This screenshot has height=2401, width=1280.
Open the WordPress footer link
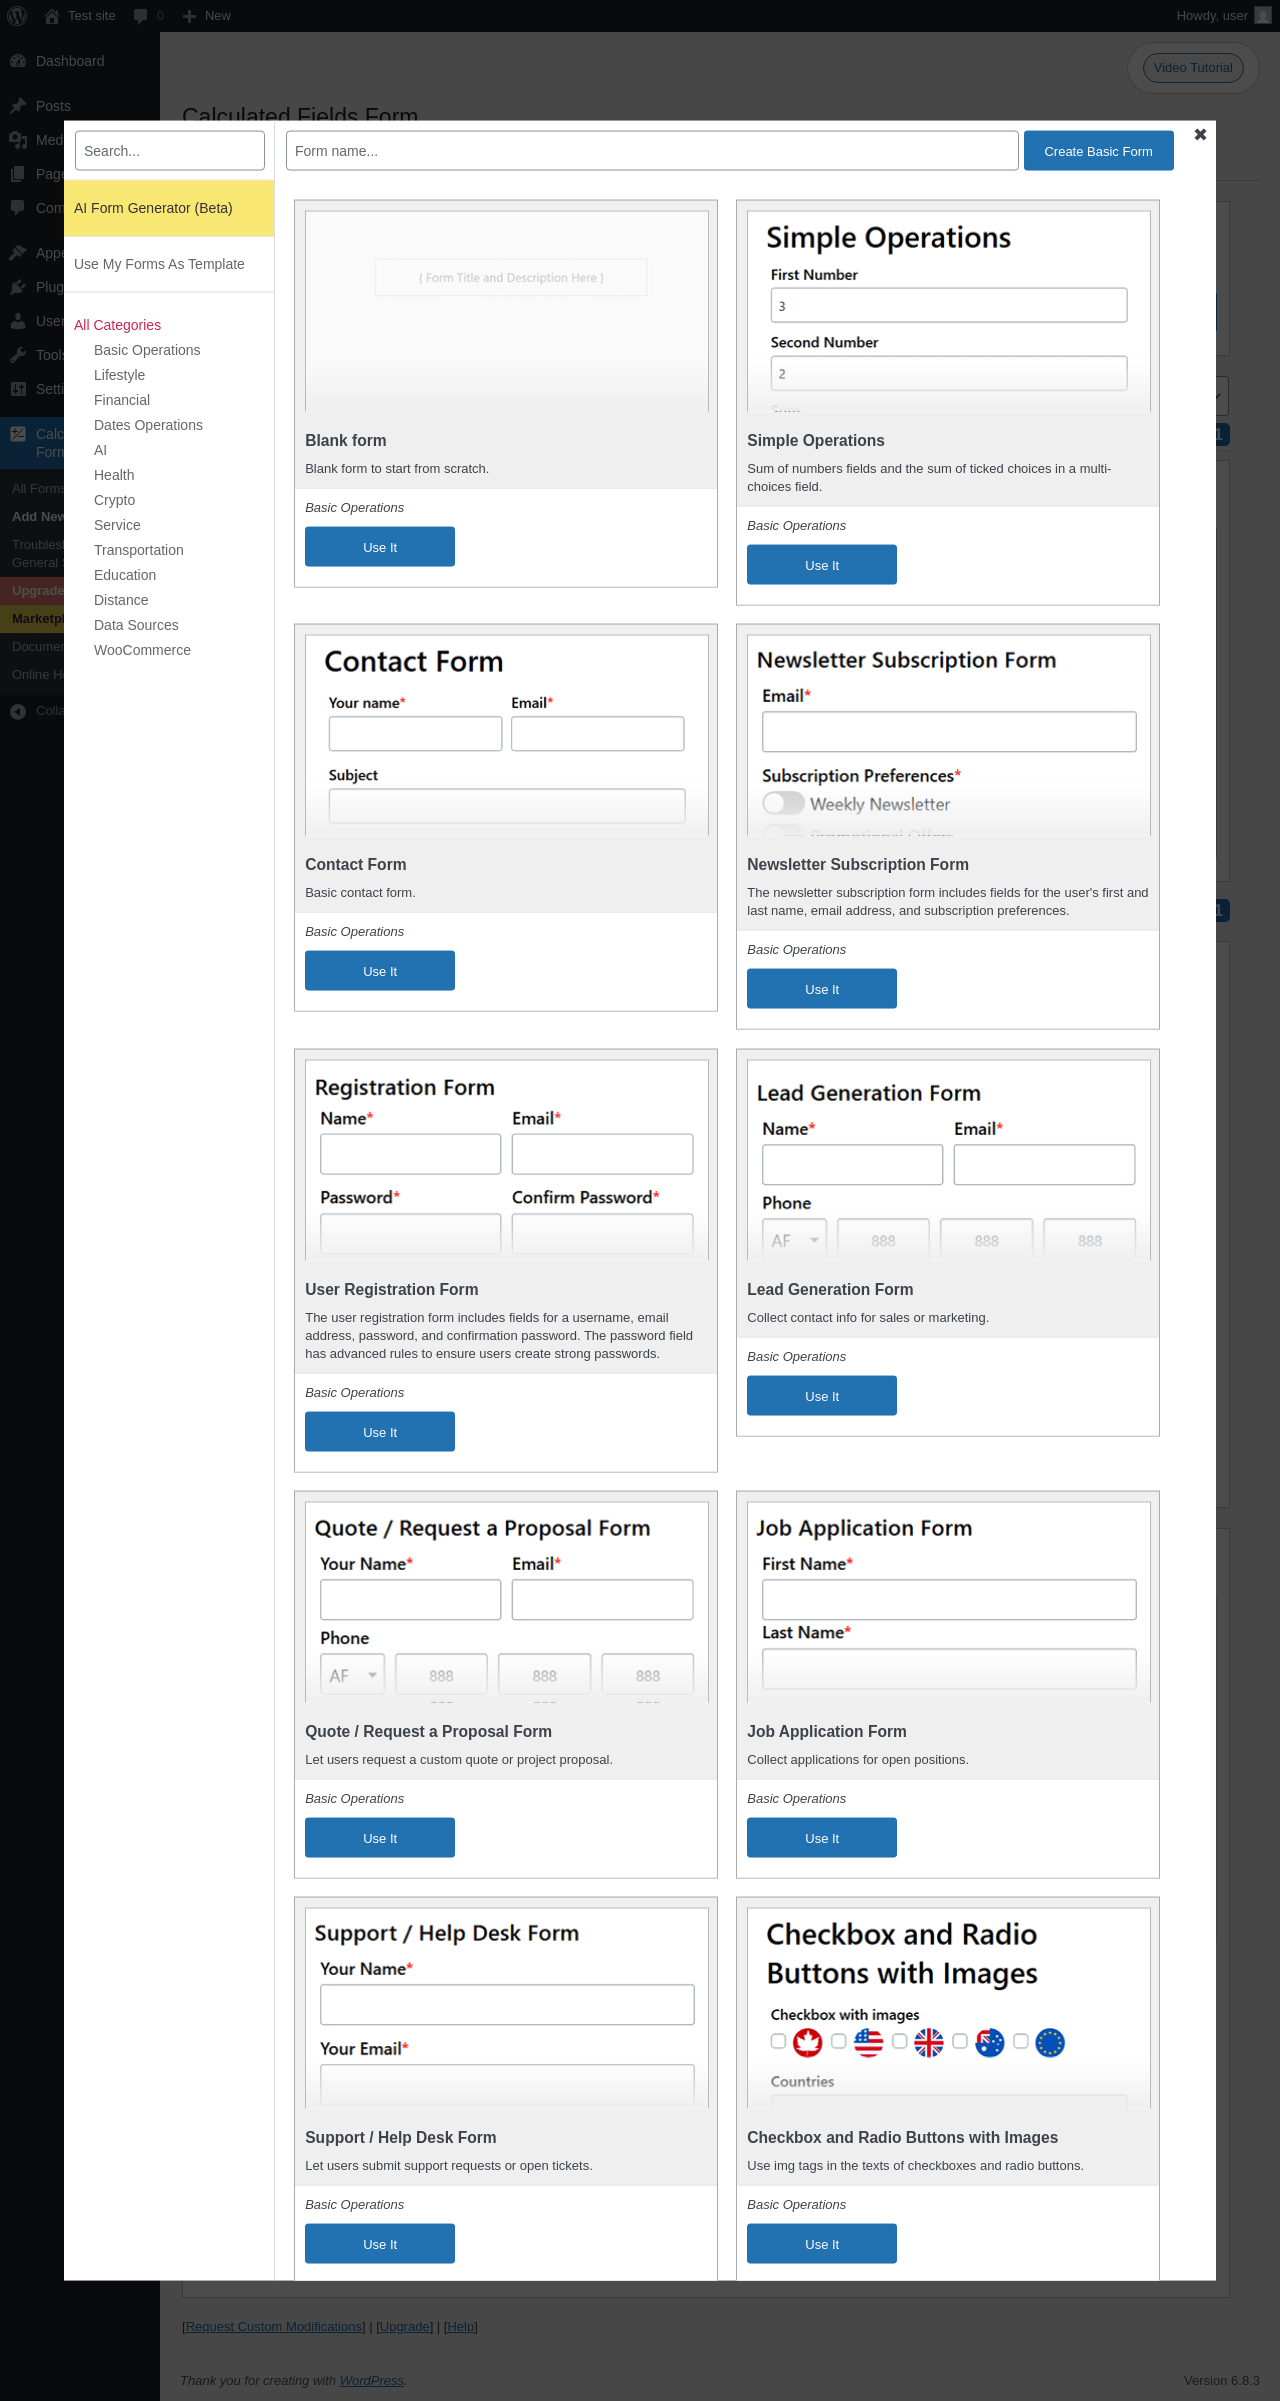[x=371, y=2381]
